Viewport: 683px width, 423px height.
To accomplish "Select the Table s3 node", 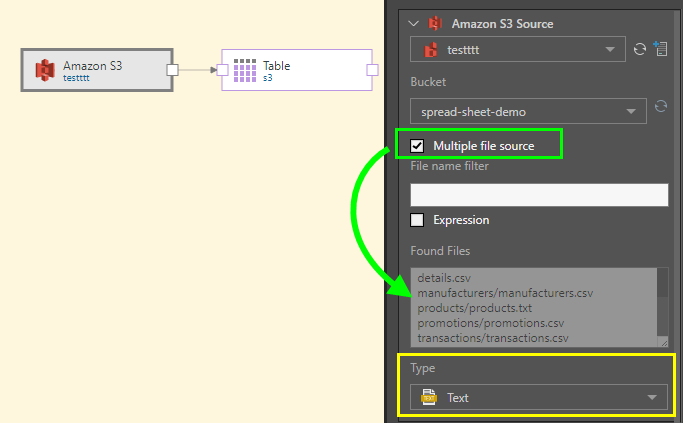I will [x=300, y=70].
